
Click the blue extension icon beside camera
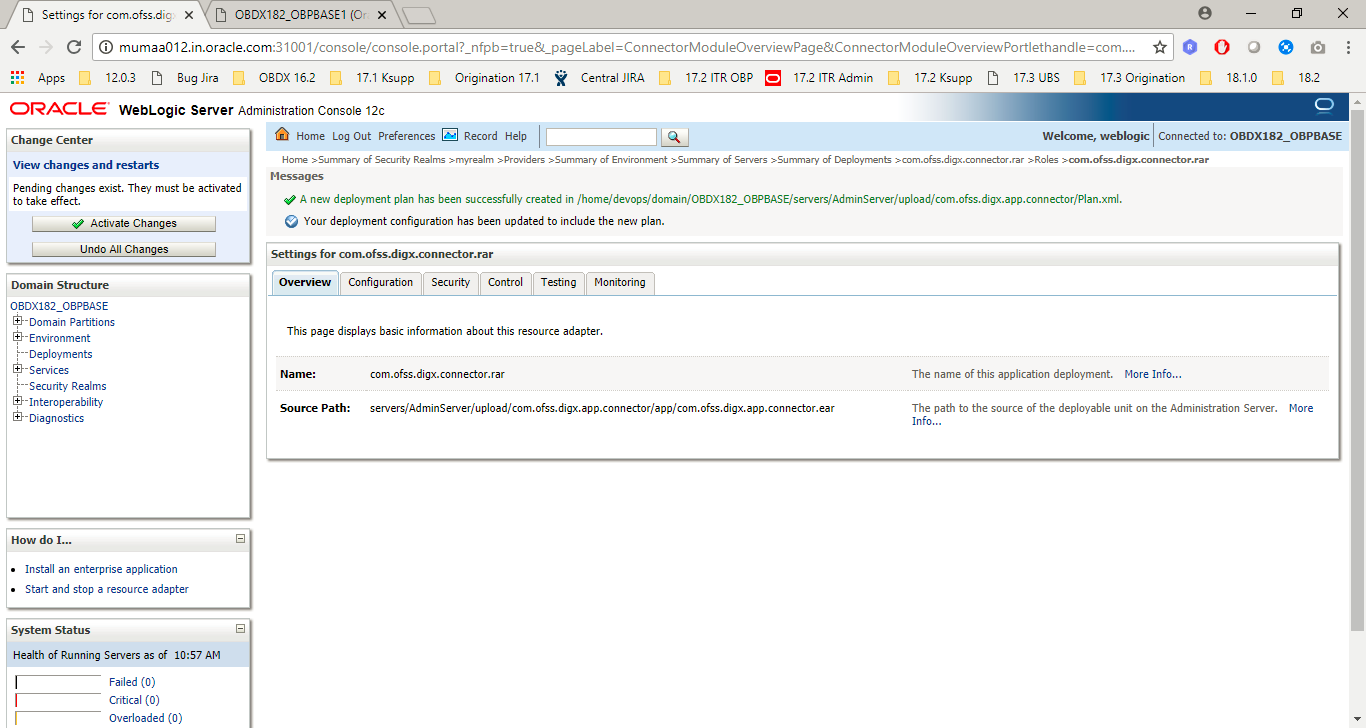click(1286, 47)
